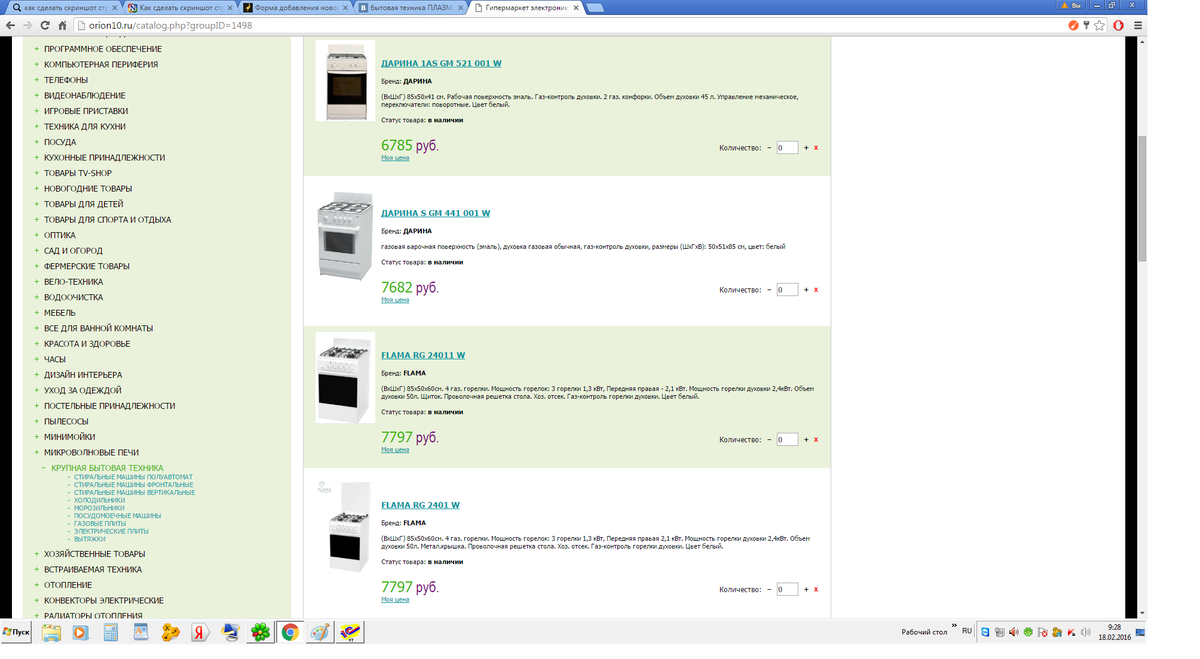Launch ICQ from the taskbar
The width and height of the screenshot is (1200, 659).
(x=260, y=632)
